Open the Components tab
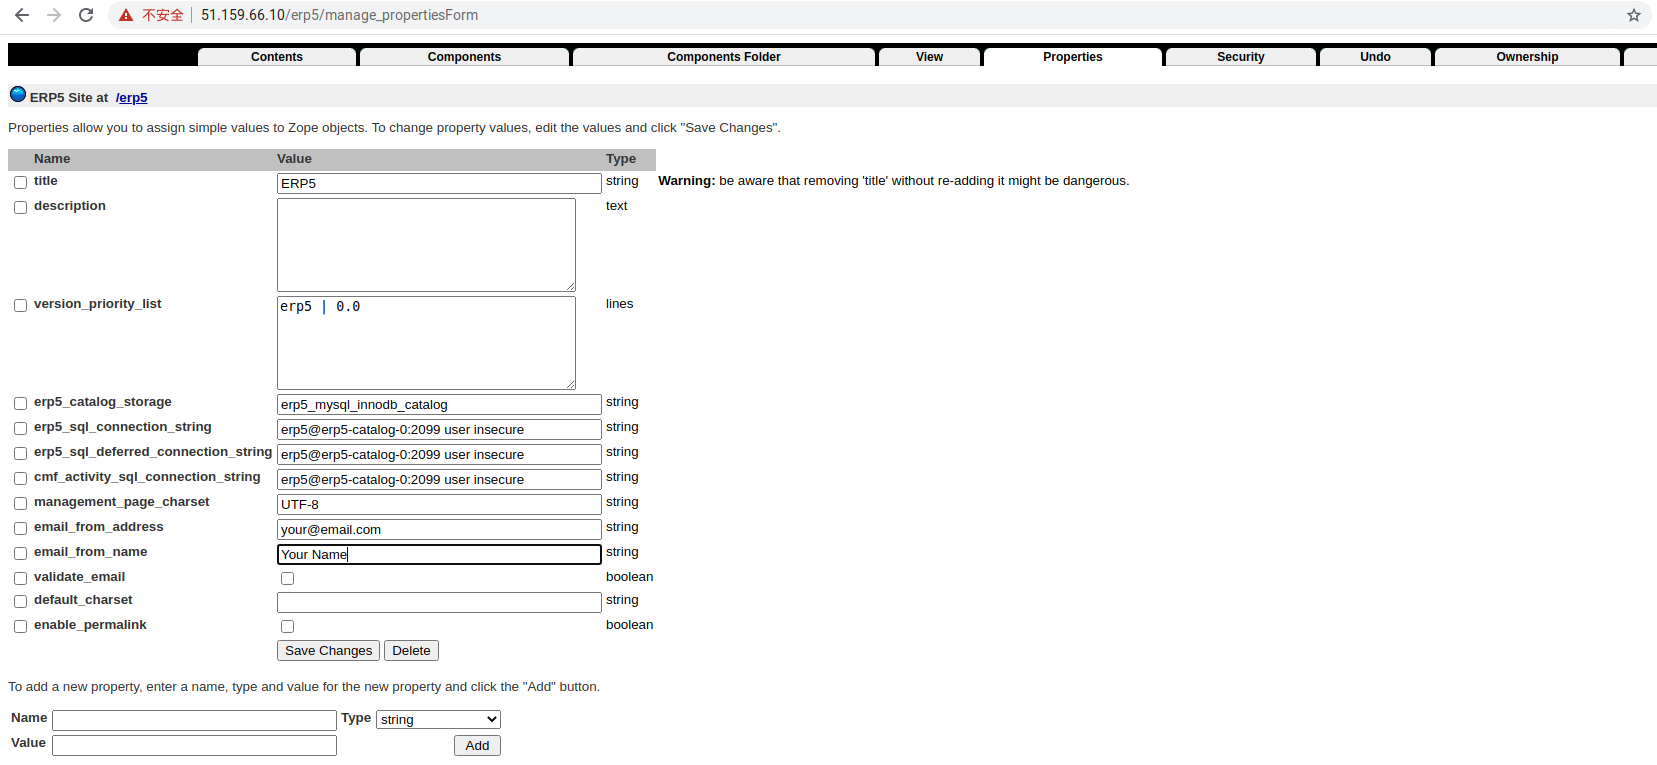 [x=464, y=57]
